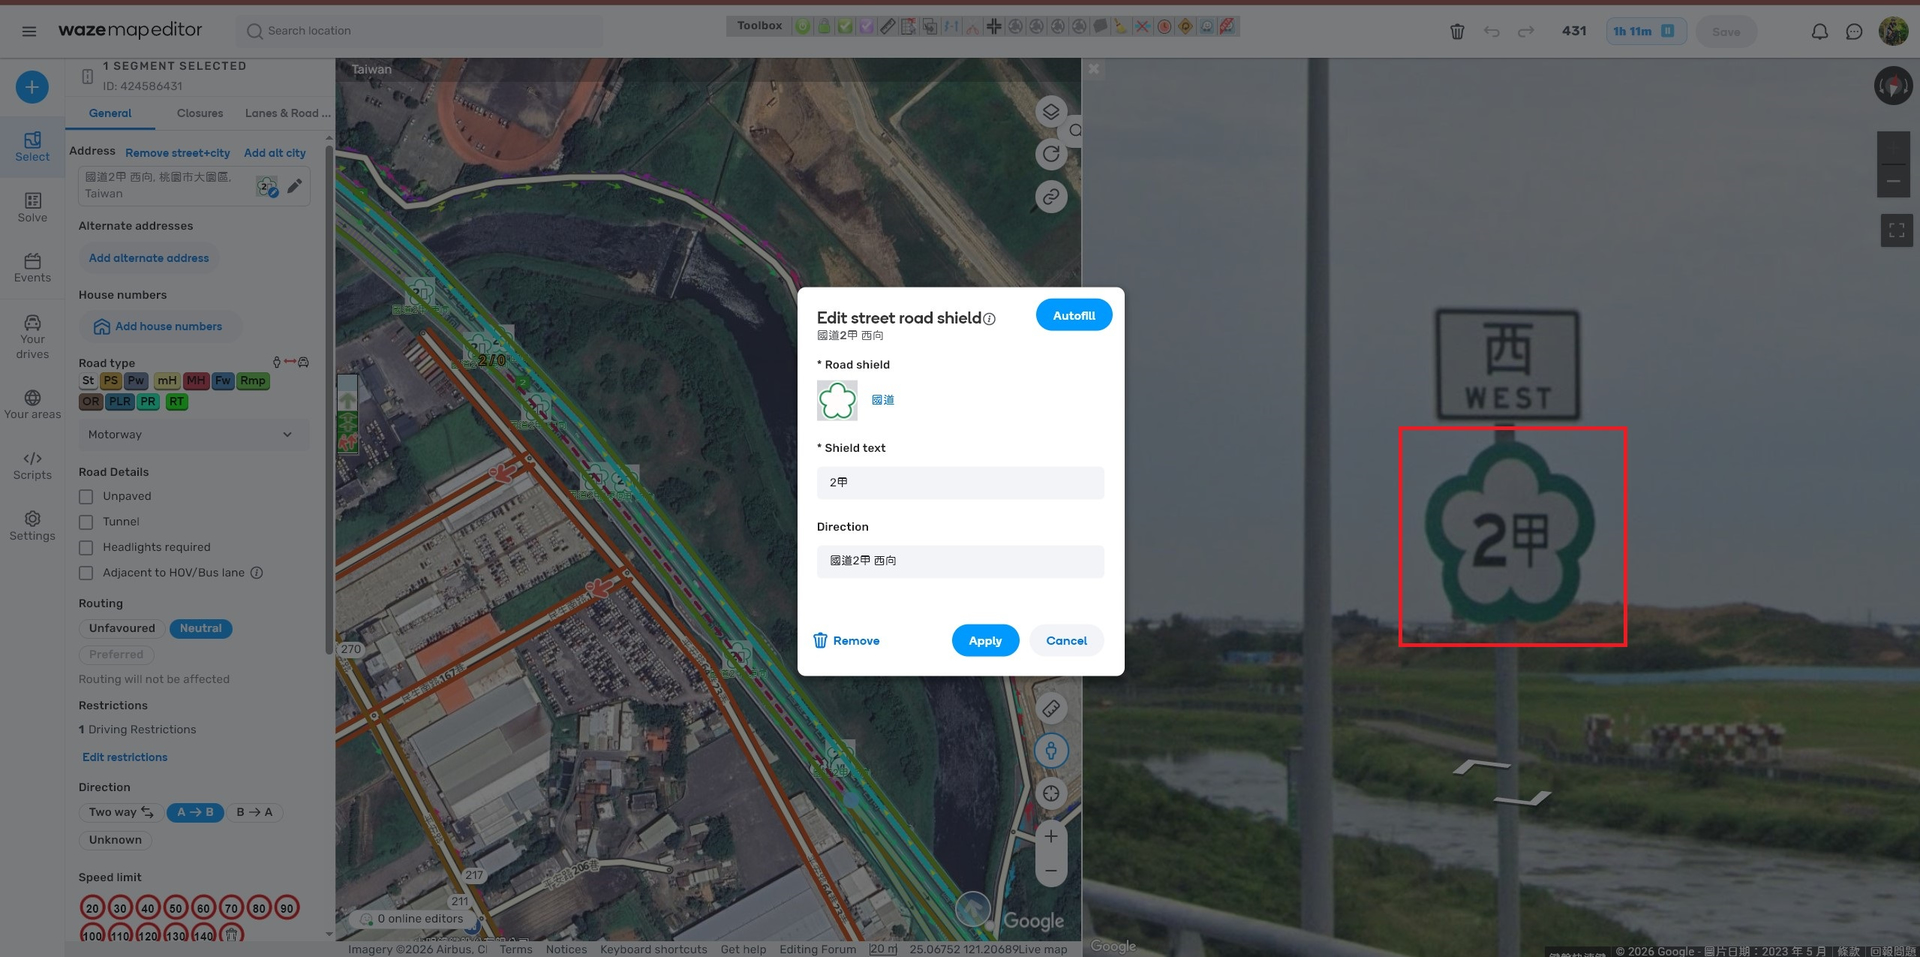
Task: Click the pencil icon to edit address
Action: (x=295, y=186)
